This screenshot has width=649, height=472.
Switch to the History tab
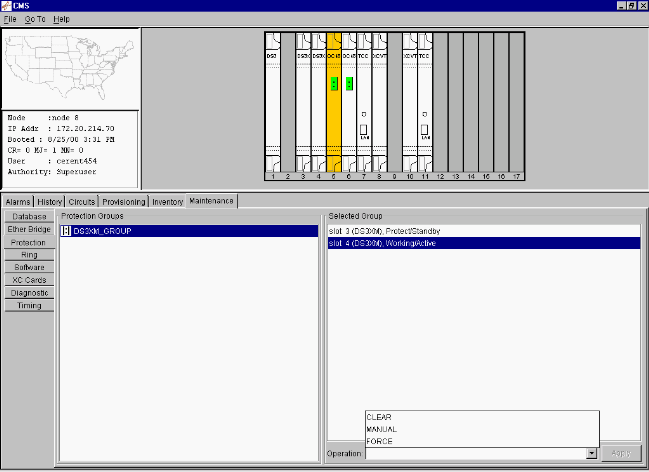pos(49,202)
